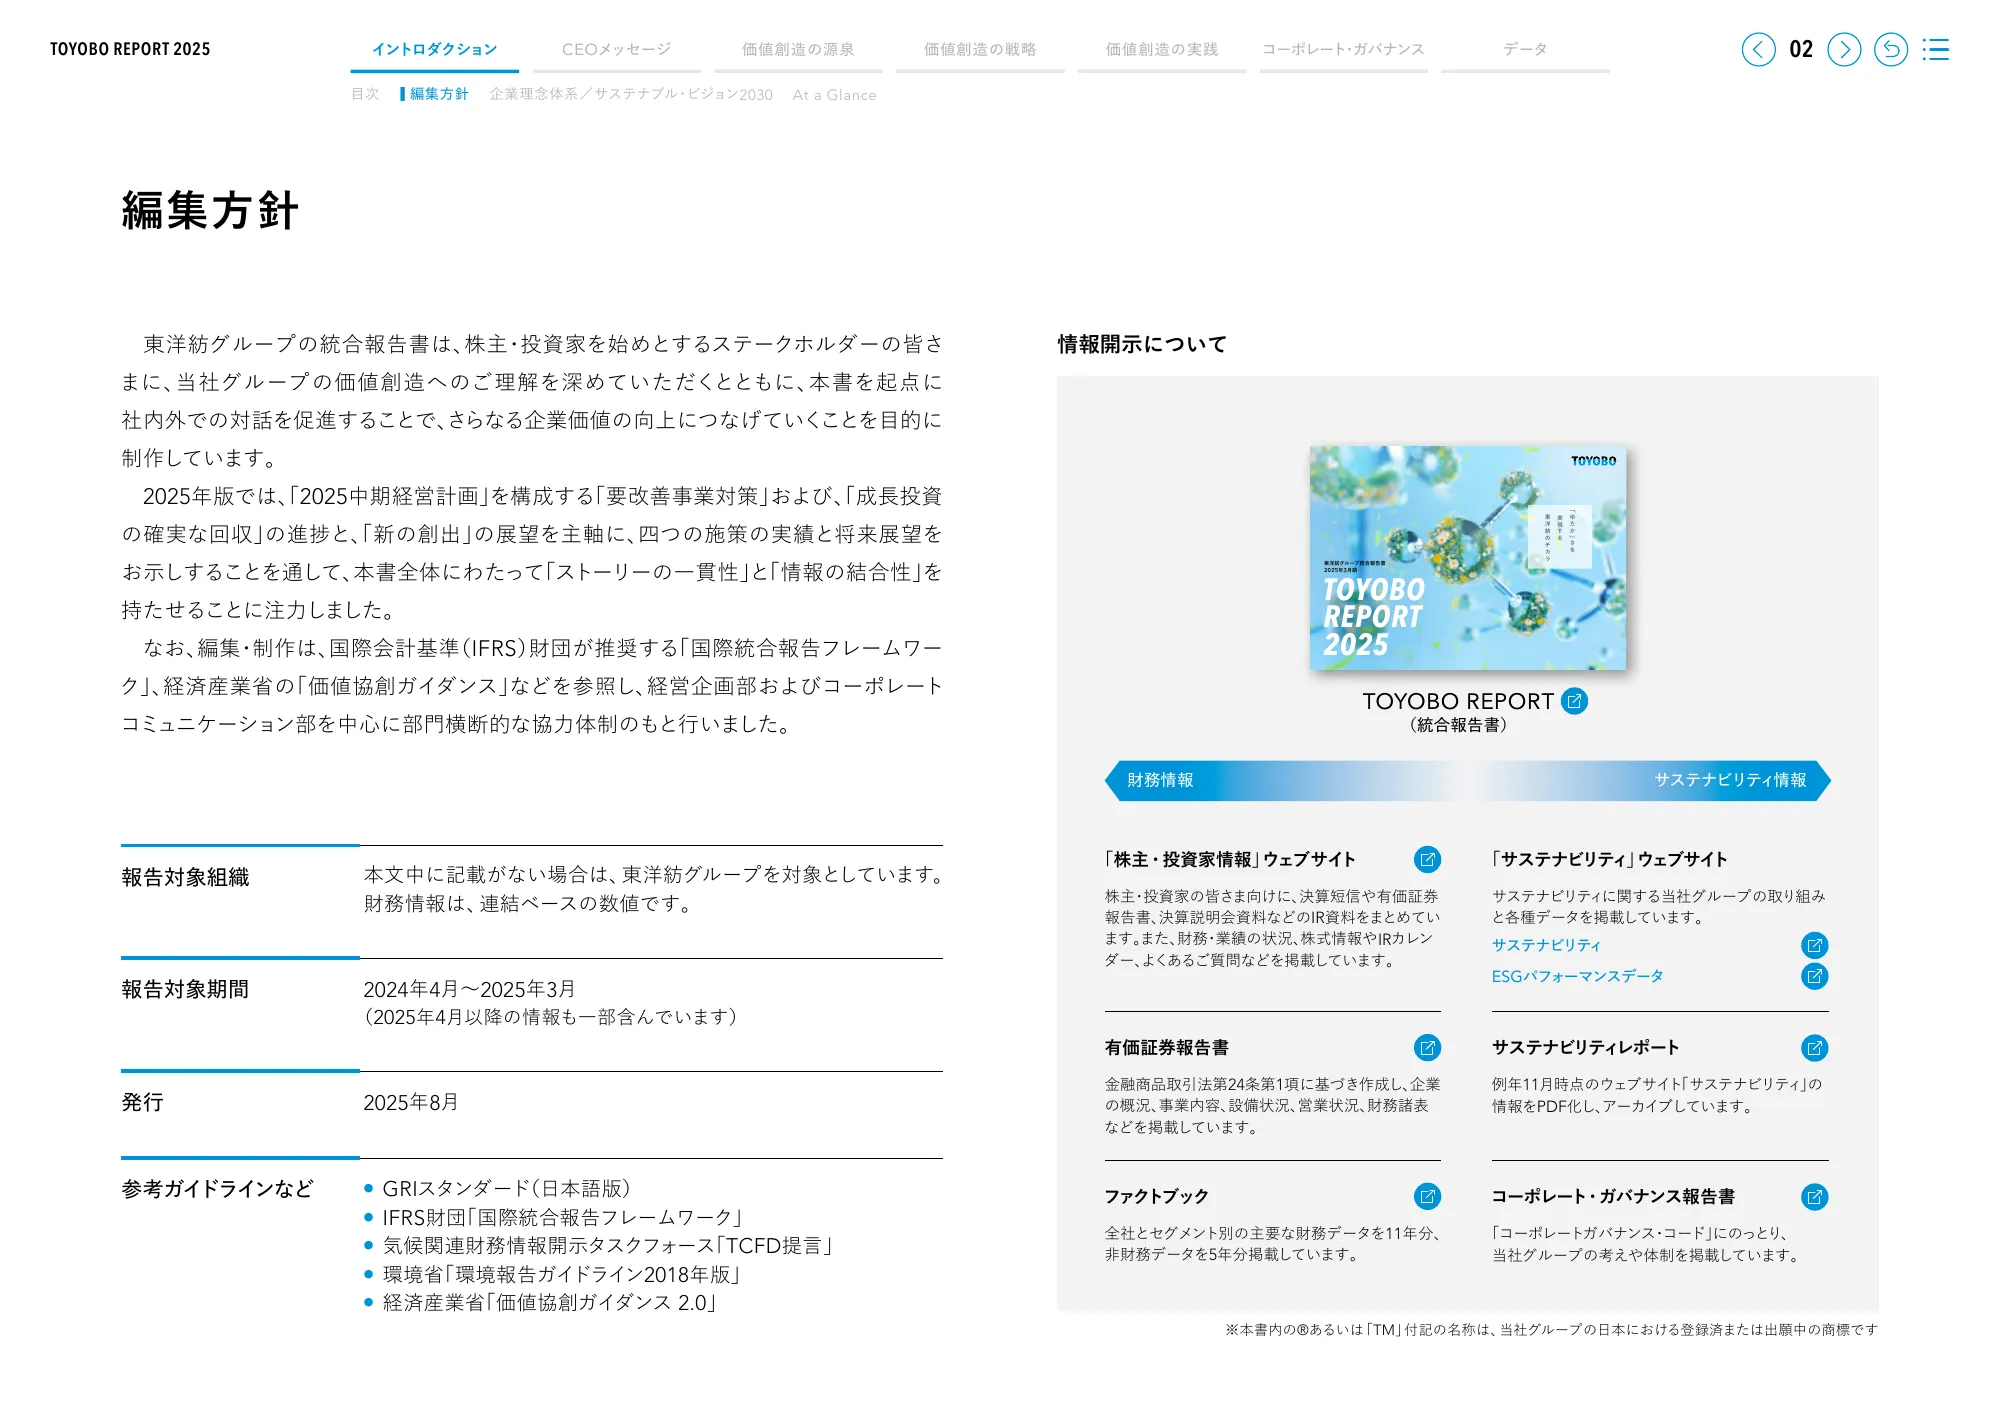Switch to the CEOメッセージ tab
Screen dimensions: 2000x1415
point(618,48)
